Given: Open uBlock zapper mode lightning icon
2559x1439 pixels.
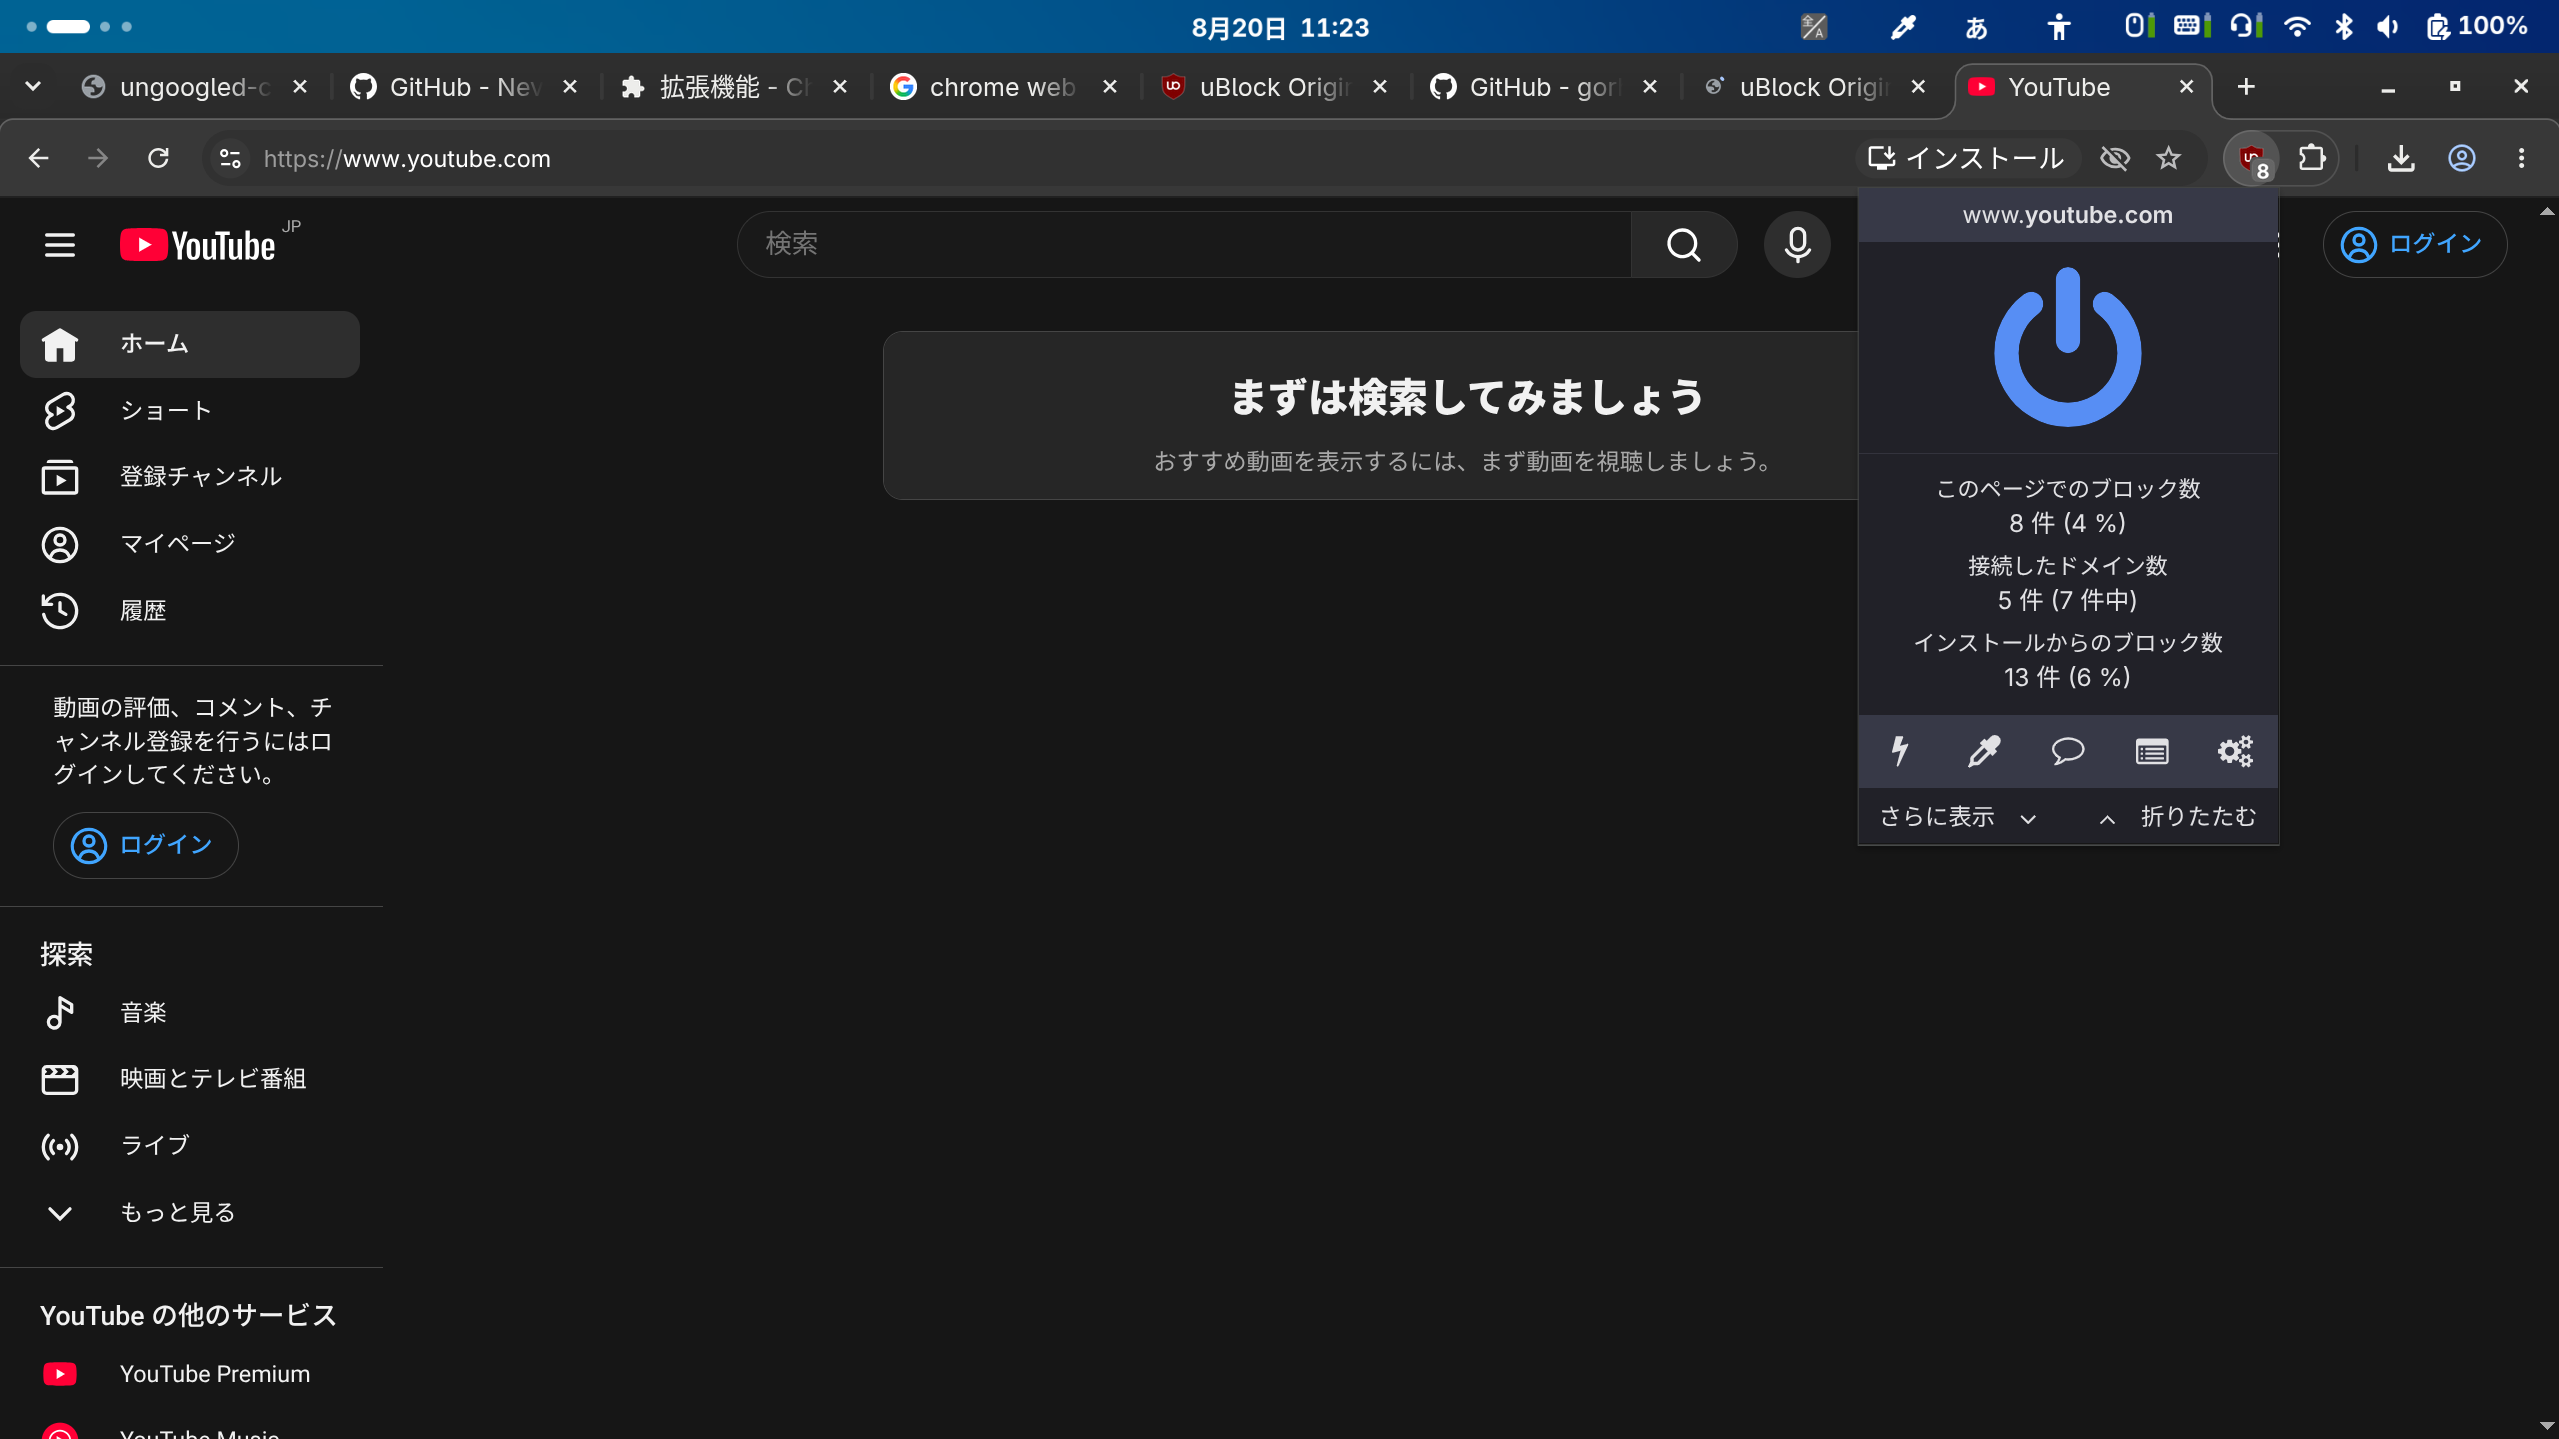Looking at the screenshot, I should pyautogui.click(x=1900, y=750).
